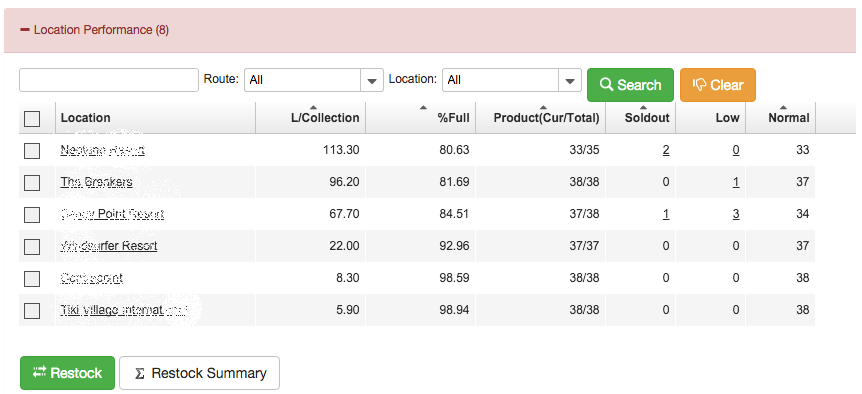Open The Breakers location link
862x394 pixels.
pyautogui.click(x=96, y=182)
